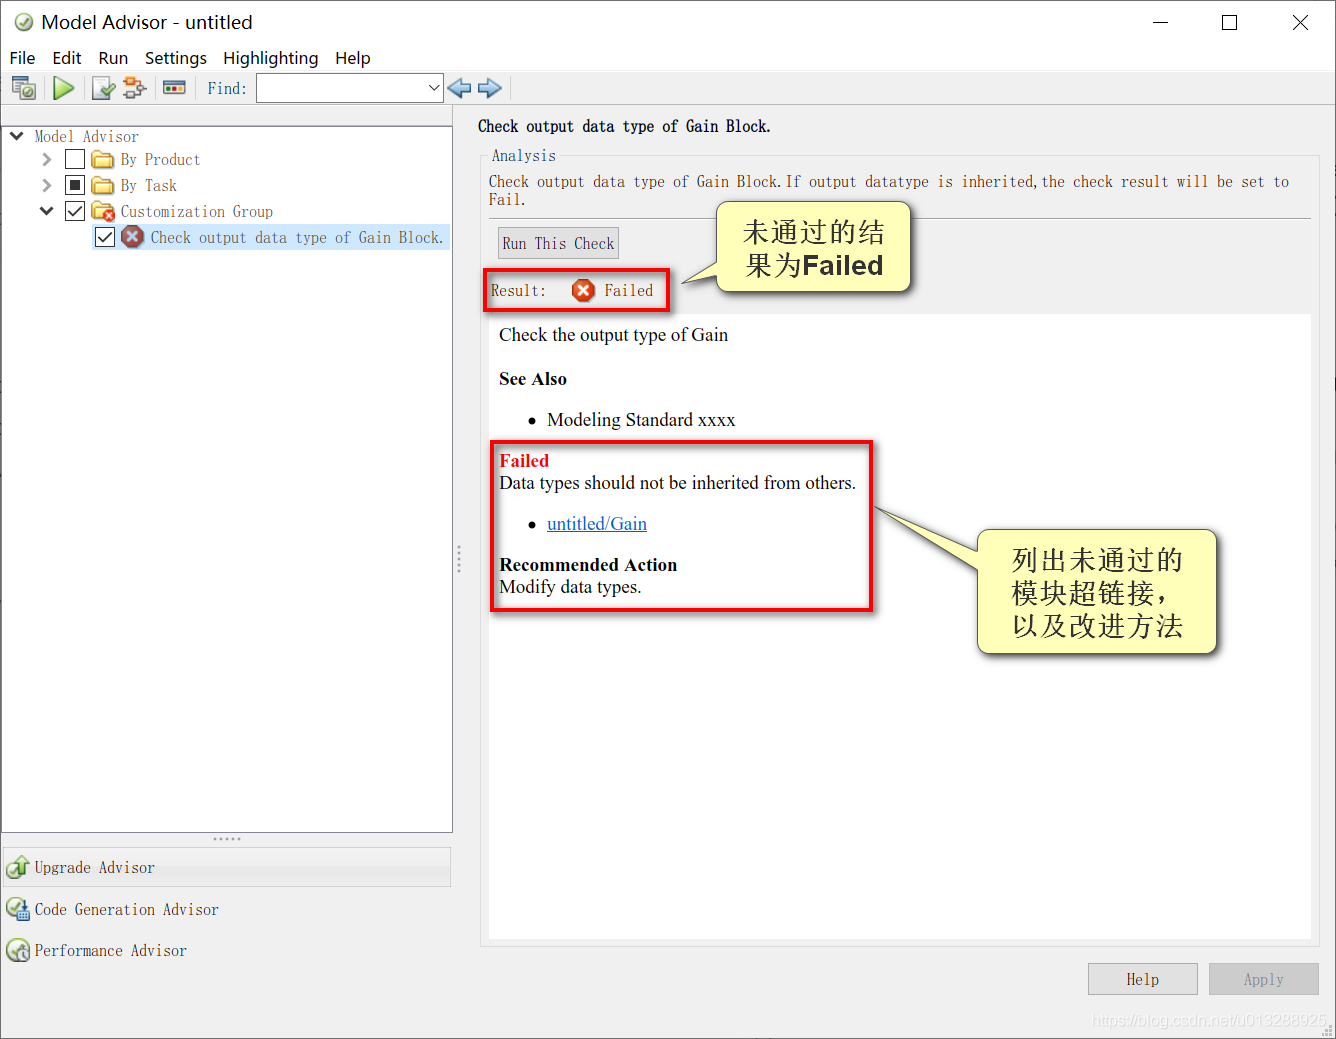The image size is (1336, 1039).
Task: Click the Run This Check button
Action: [558, 243]
